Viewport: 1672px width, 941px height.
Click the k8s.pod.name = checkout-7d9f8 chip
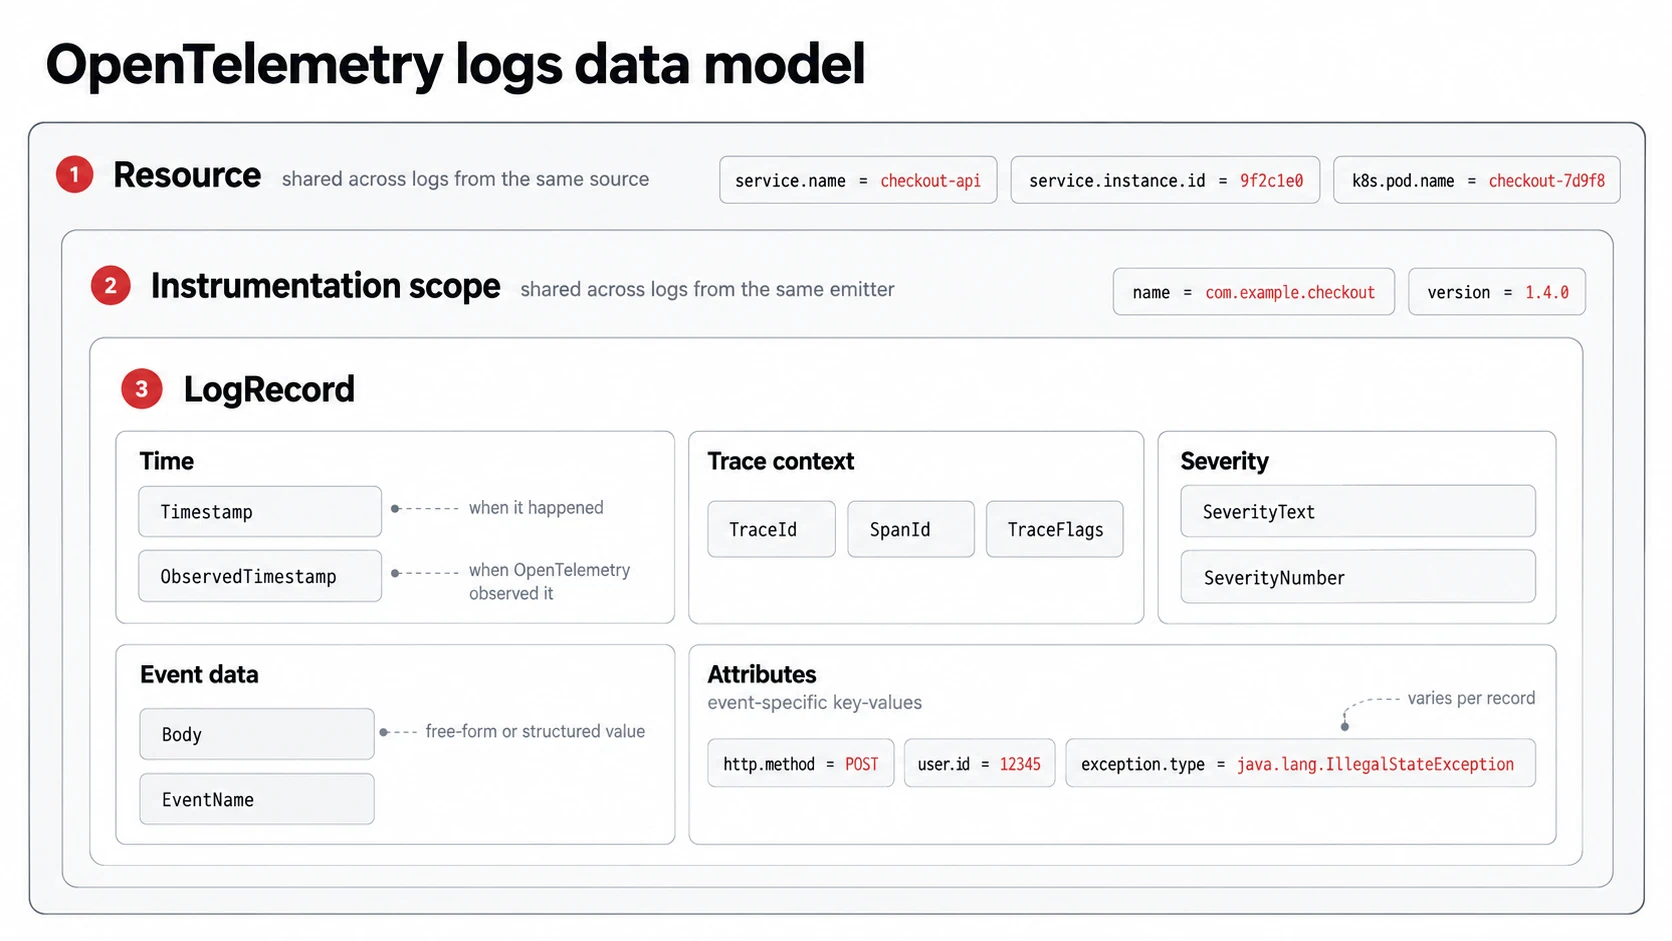[1477, 180]
